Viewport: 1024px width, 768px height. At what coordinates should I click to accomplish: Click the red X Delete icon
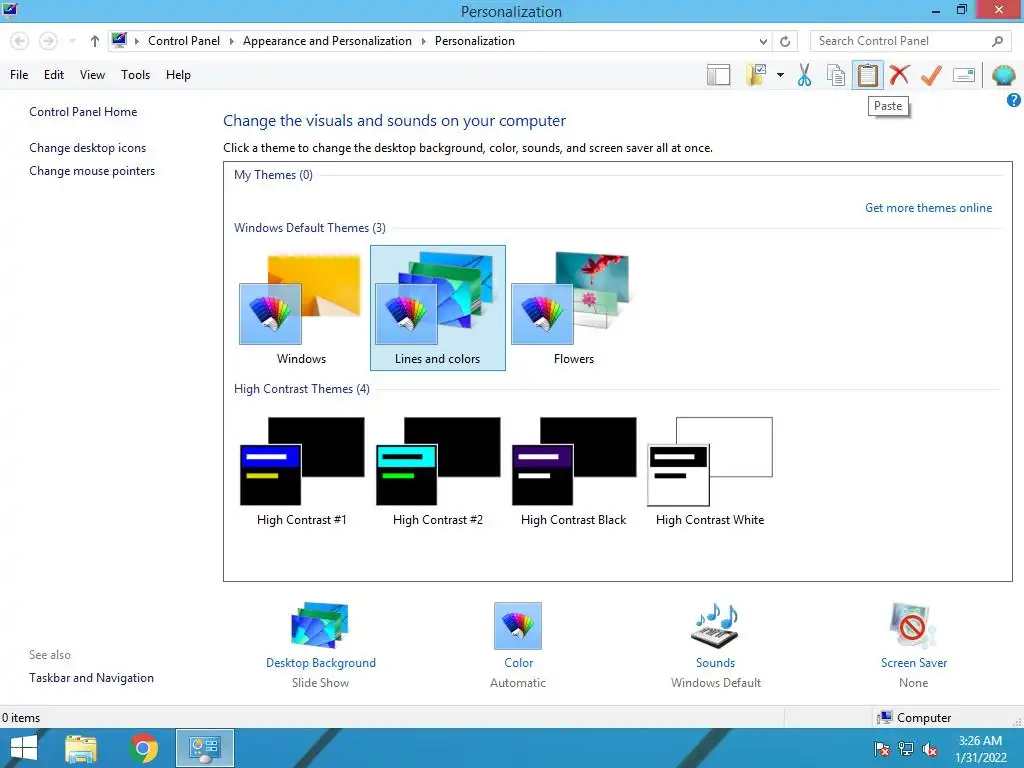click(899, 75)
